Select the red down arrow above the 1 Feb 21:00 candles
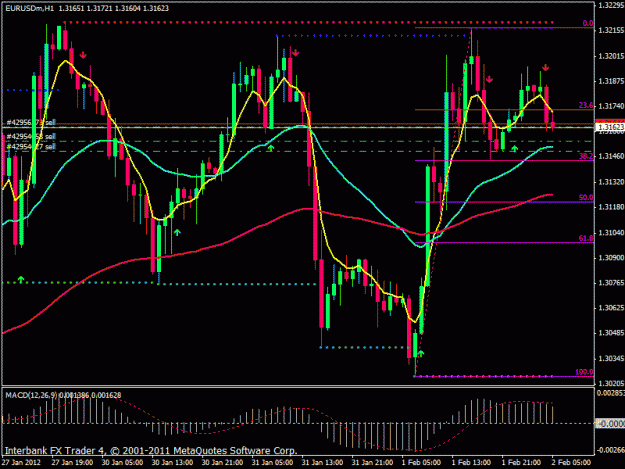 click(x=545, y=67)
